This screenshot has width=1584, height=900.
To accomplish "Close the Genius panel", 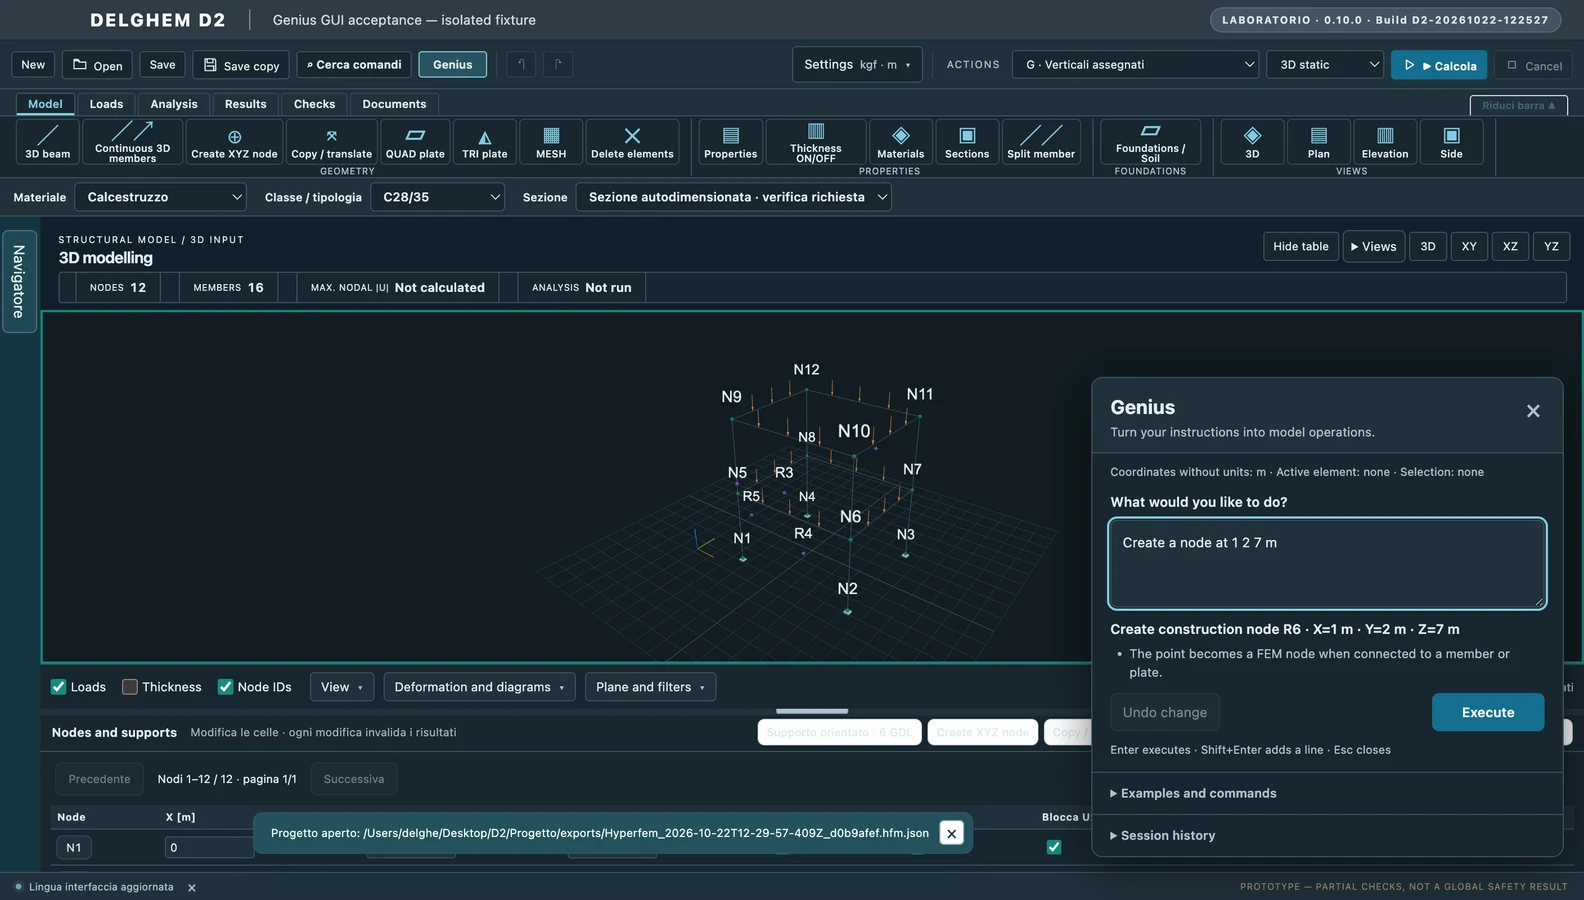I will pos(1533,411).
